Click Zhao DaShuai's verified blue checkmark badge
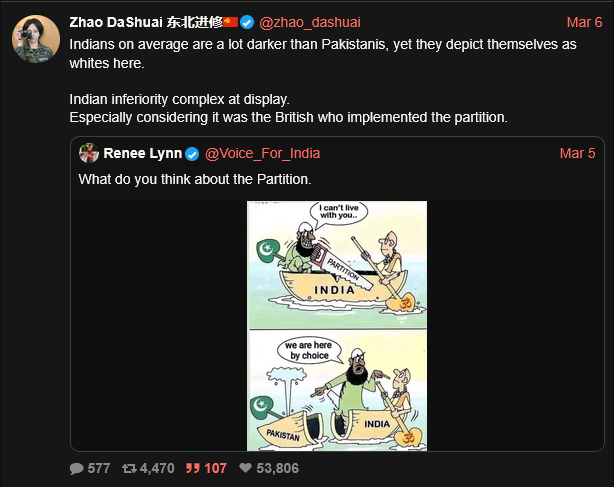Image resolution: width=614 pixels, height=487 pixels. [x=247, y=22]
